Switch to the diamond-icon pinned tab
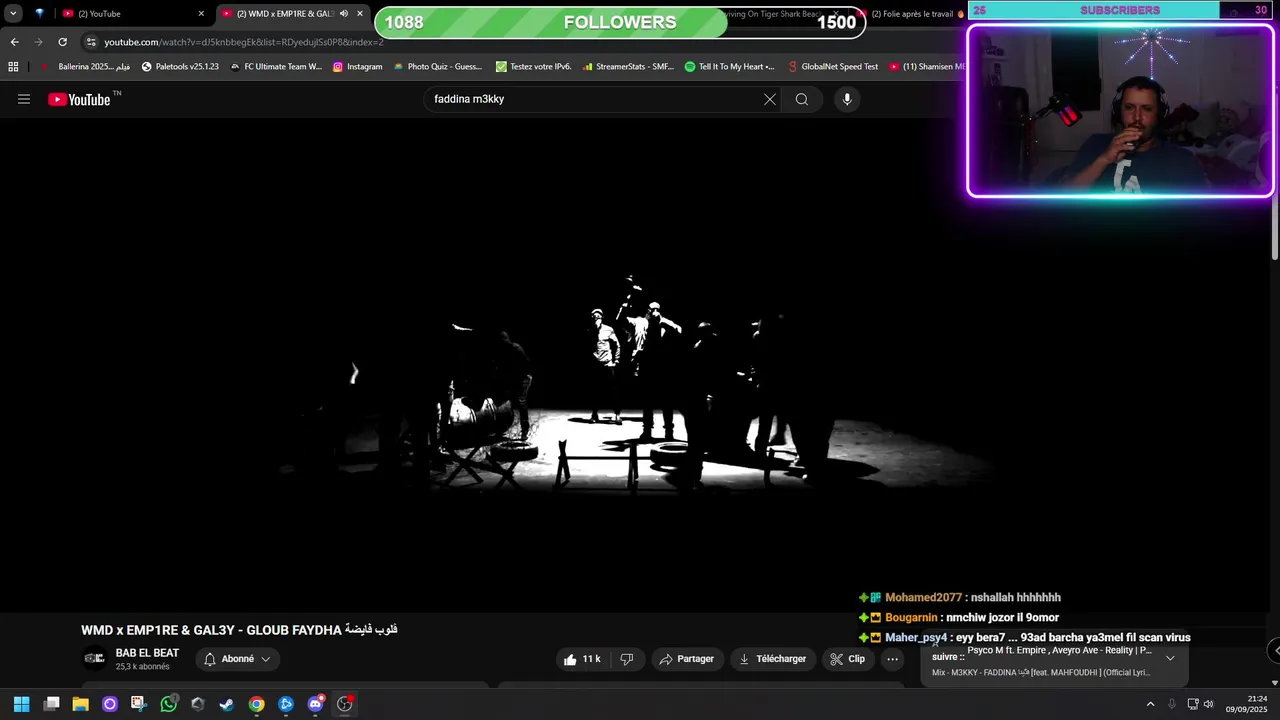The image size is (1280, 720). point(39,14)
